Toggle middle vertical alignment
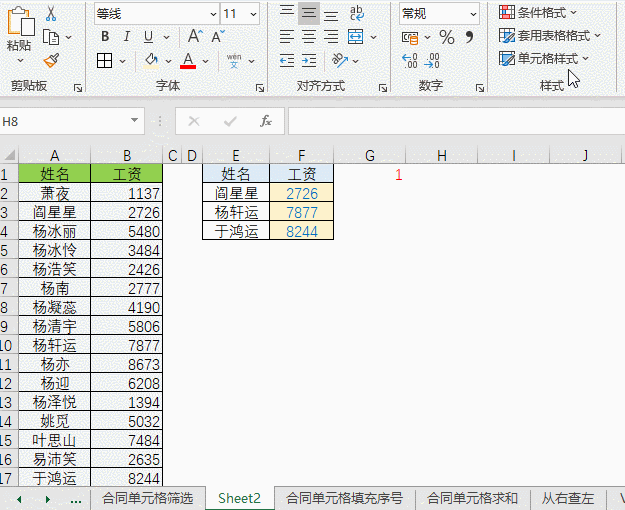625x510 pixels. pos(309,13)
